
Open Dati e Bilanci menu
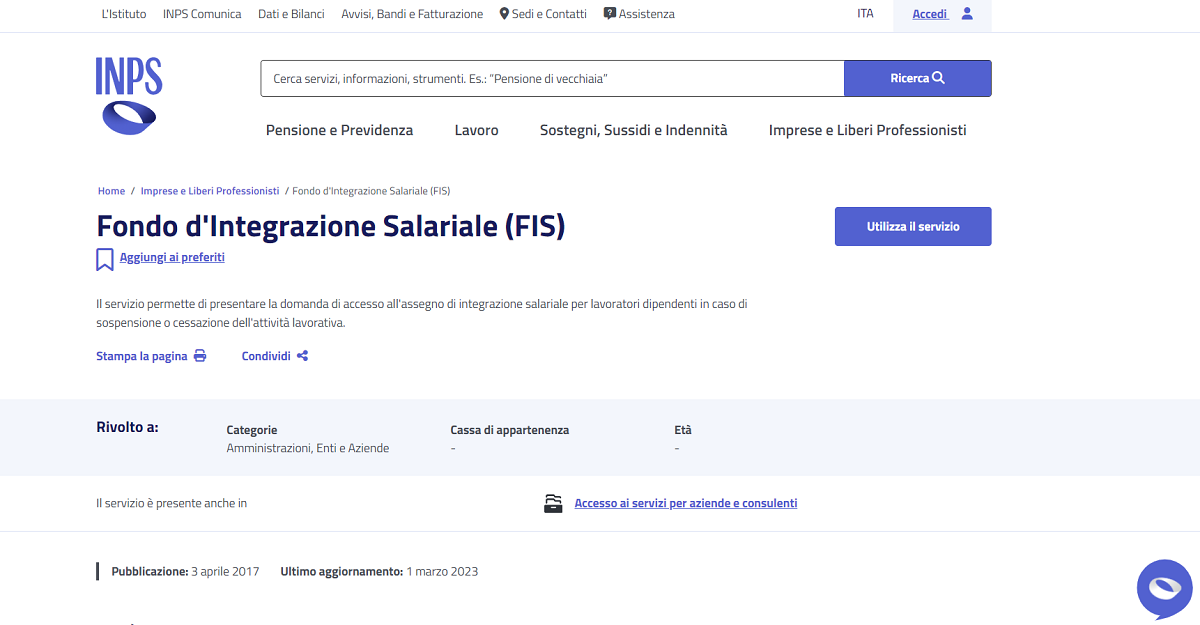click(291, 14)
